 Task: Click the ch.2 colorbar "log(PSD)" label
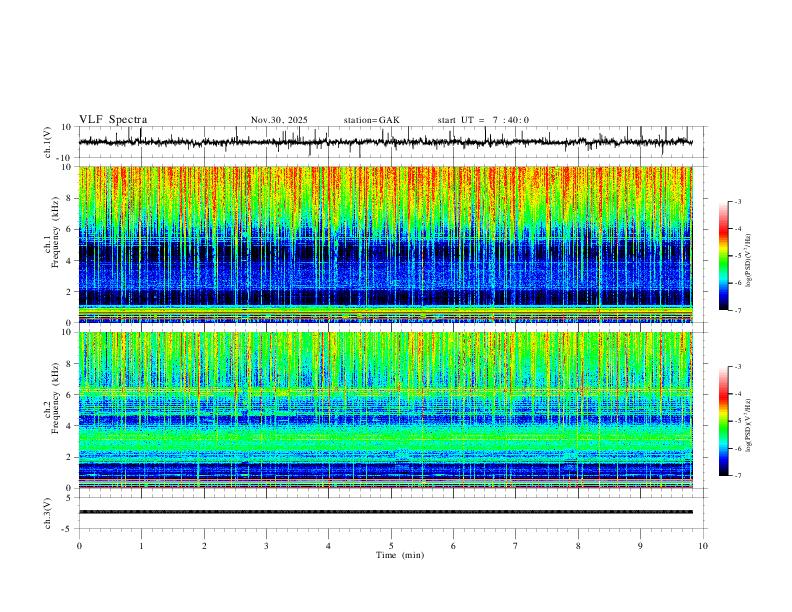(749, 425)
